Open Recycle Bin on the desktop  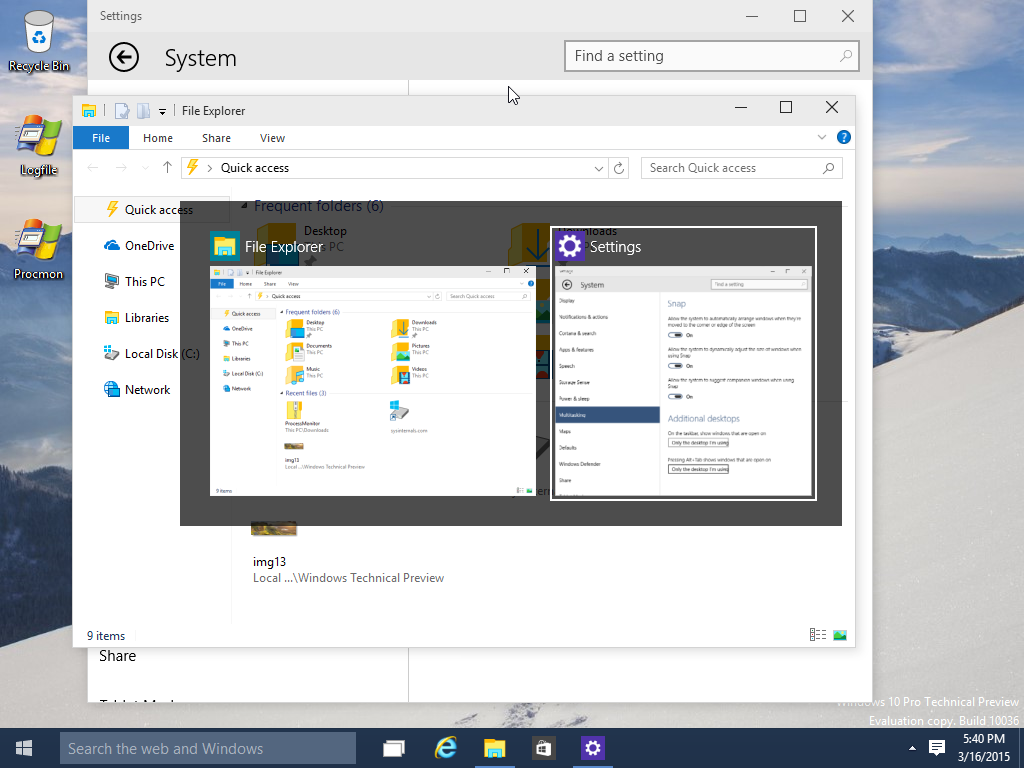(39, 40)
